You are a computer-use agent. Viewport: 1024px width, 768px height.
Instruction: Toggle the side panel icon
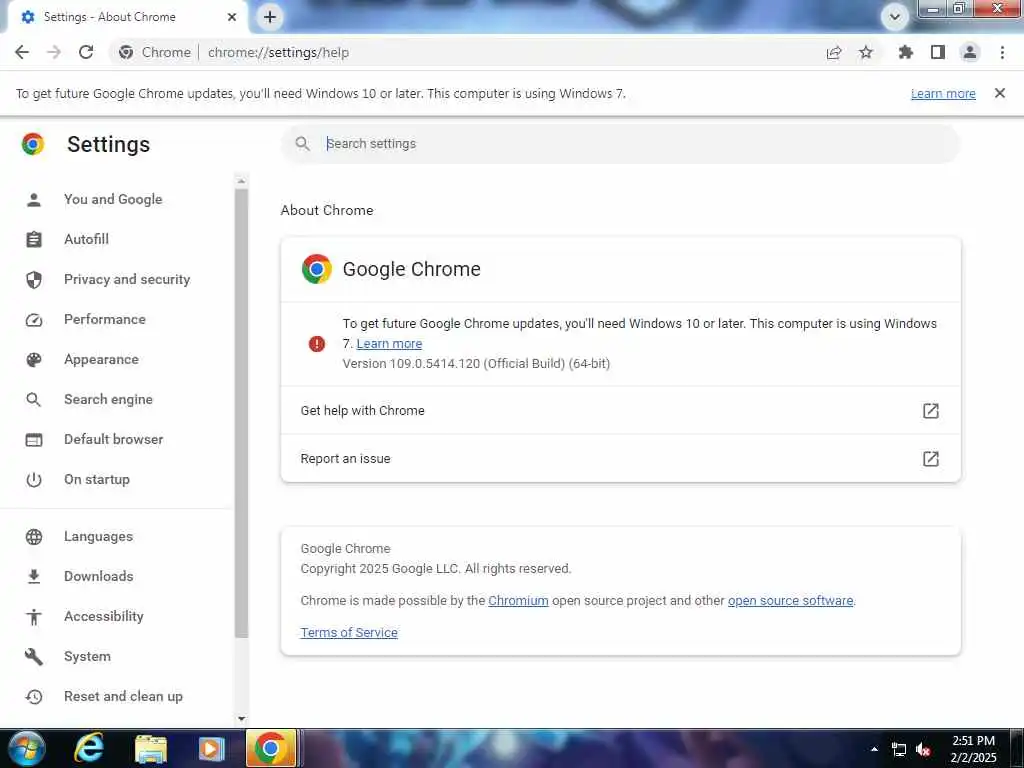[938, 52]
